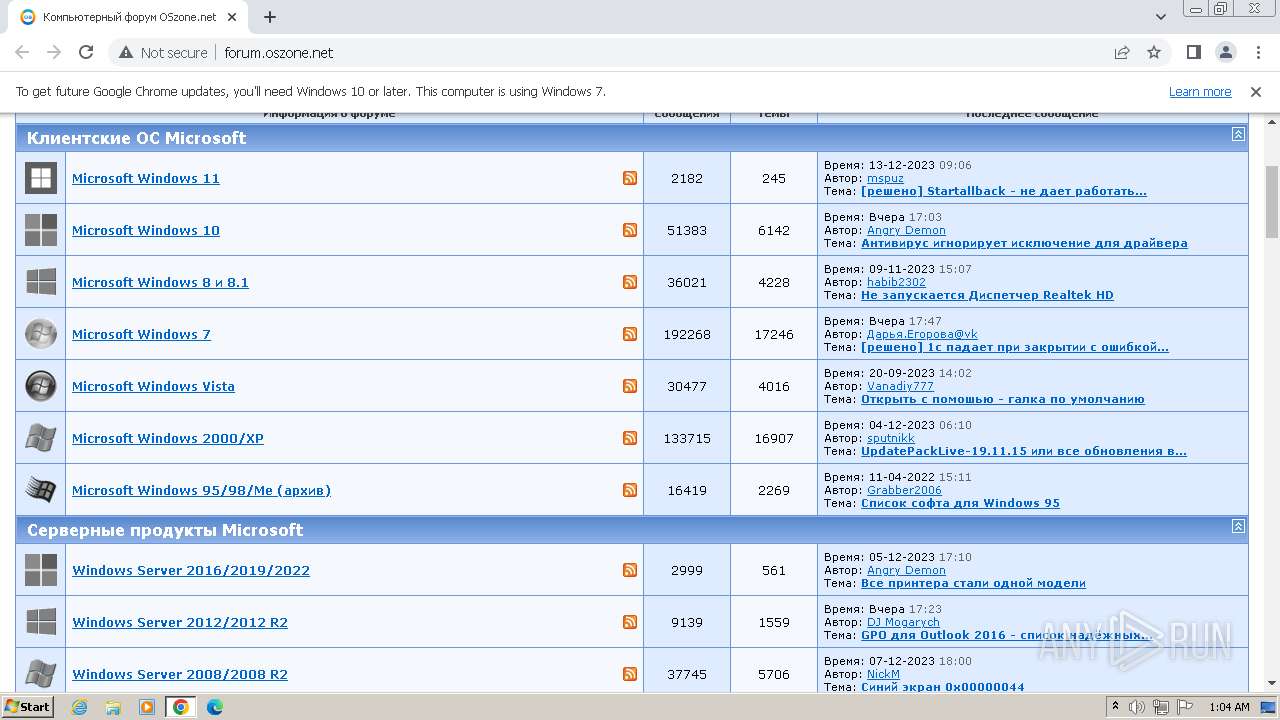Screen dimensions: 1280x720
Task: Click the Windows 10 forum logo icon
Action: [41, 230]
